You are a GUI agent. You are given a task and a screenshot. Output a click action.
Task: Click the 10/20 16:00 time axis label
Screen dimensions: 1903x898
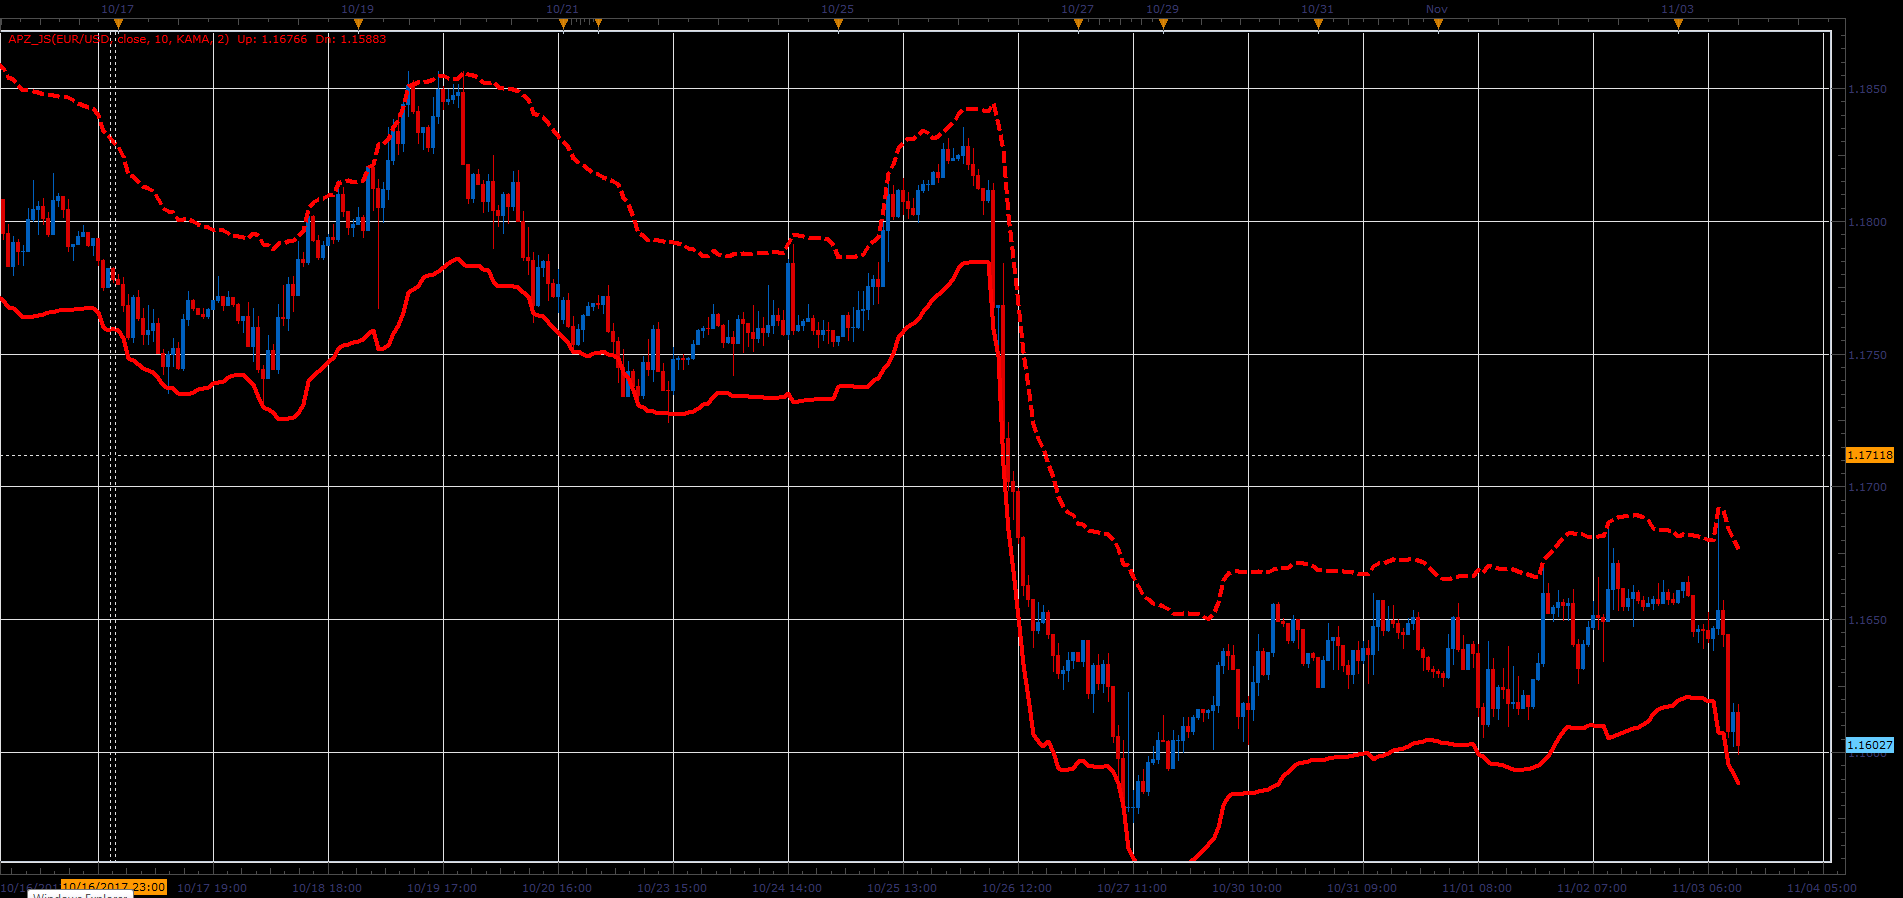[x=557, y=888]
